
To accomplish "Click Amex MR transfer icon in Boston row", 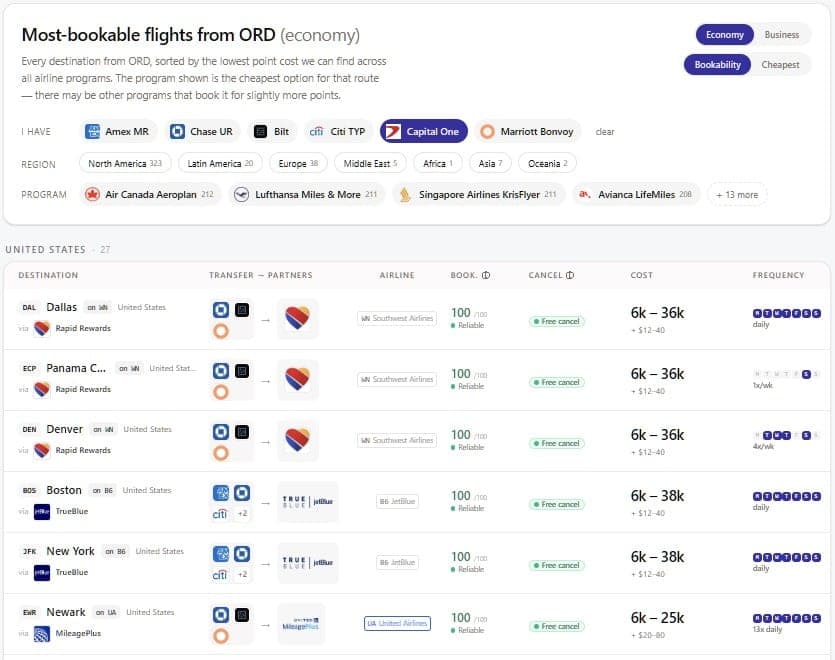I will 221,493.
